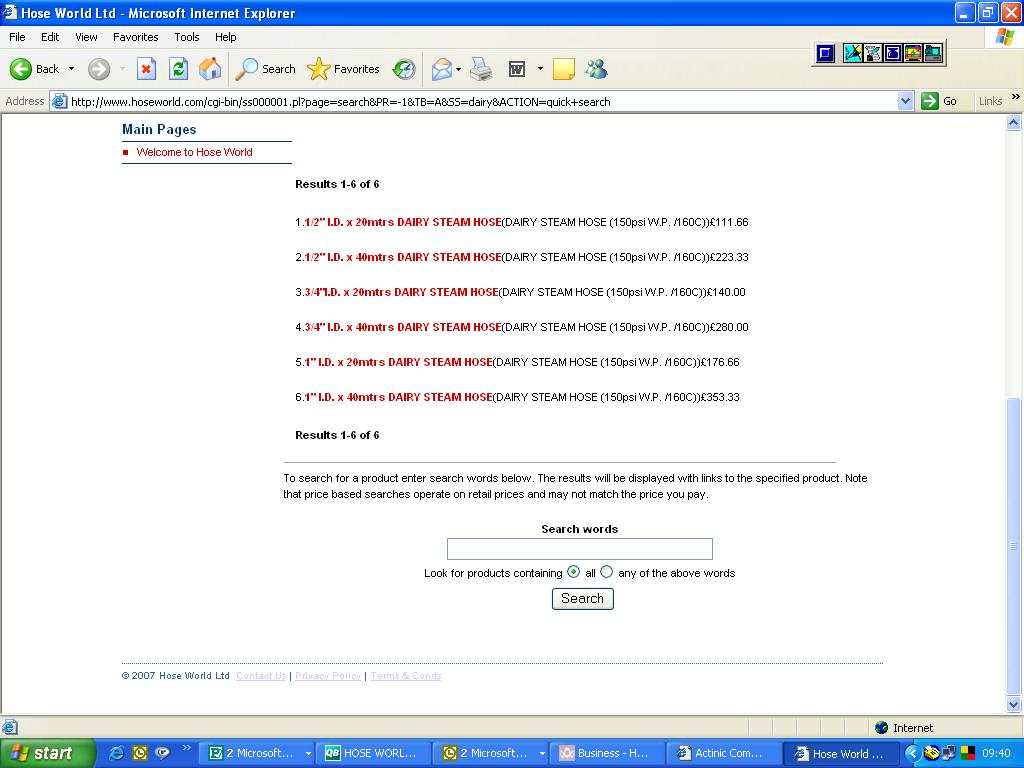Screen dimensions: 1024x768
Task: Click the vertical scrollbar thumb
Action: [x=1014, y=545]
